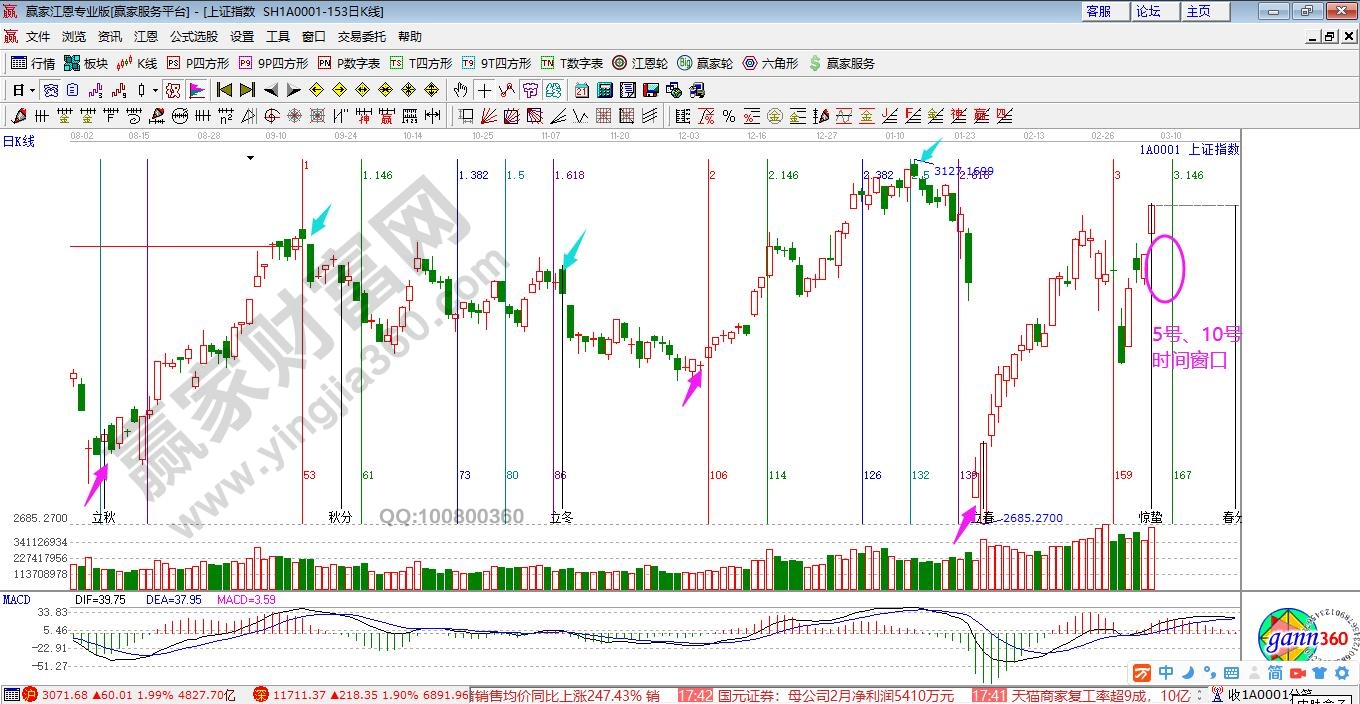1360x704 pixels.
Task: Toggle the highlighted flag chart button
Action: pos(196,90)
